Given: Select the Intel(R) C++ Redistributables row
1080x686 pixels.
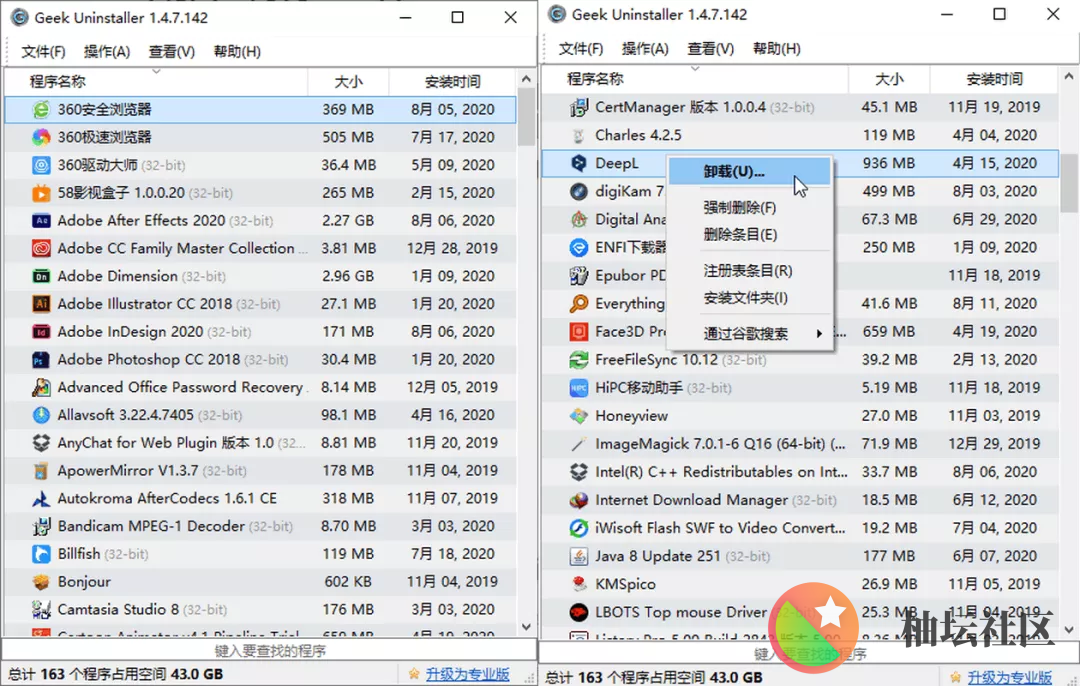Looking at the screenshot, I should pyautogui.click(x=800, y=472).
